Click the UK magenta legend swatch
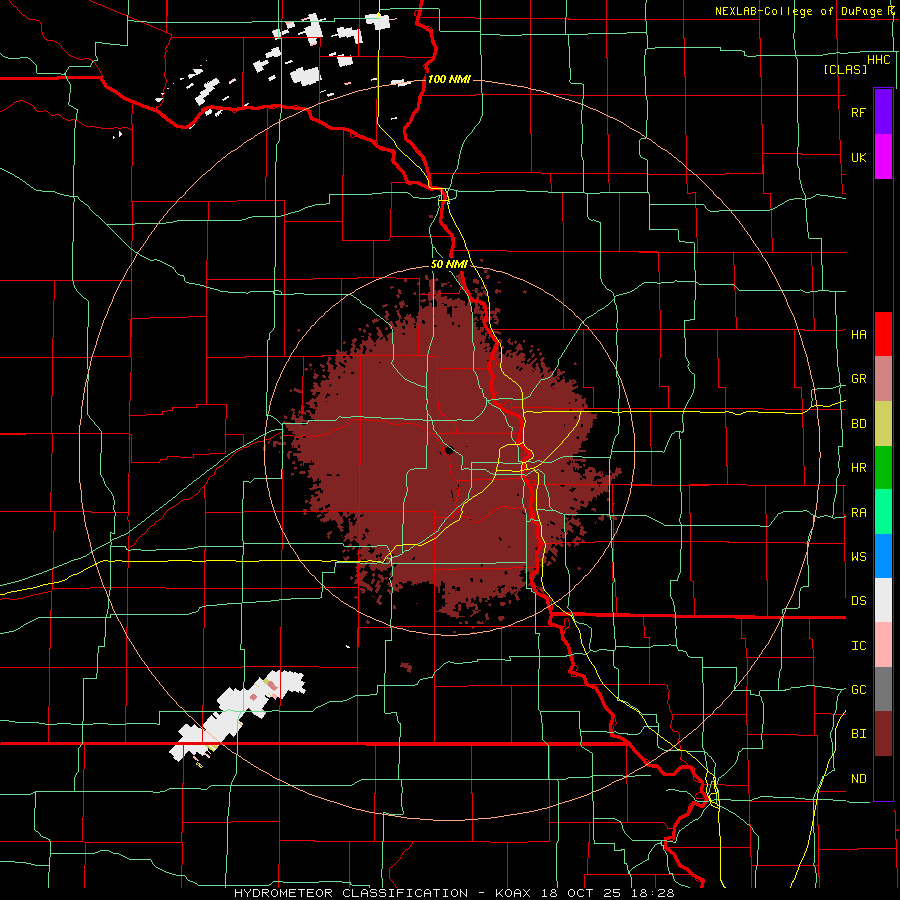Viewport: 900px width, 900px height. pos(883,157)
